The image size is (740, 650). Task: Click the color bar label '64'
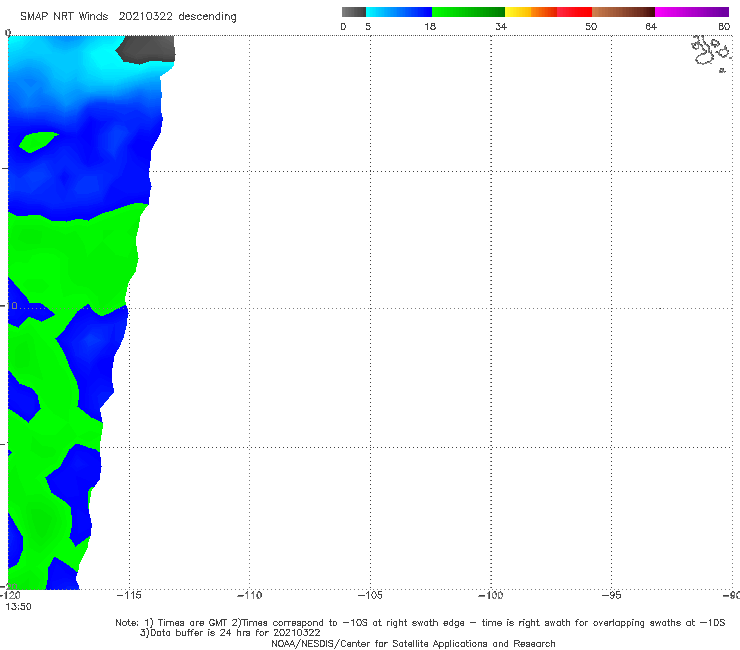click(651, 27)
